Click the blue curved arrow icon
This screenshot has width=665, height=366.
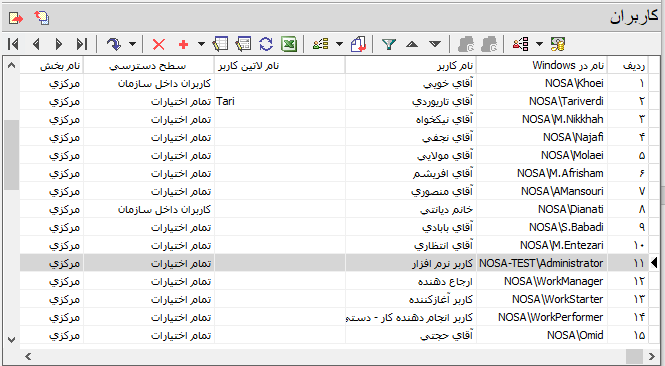coord(114,44)
